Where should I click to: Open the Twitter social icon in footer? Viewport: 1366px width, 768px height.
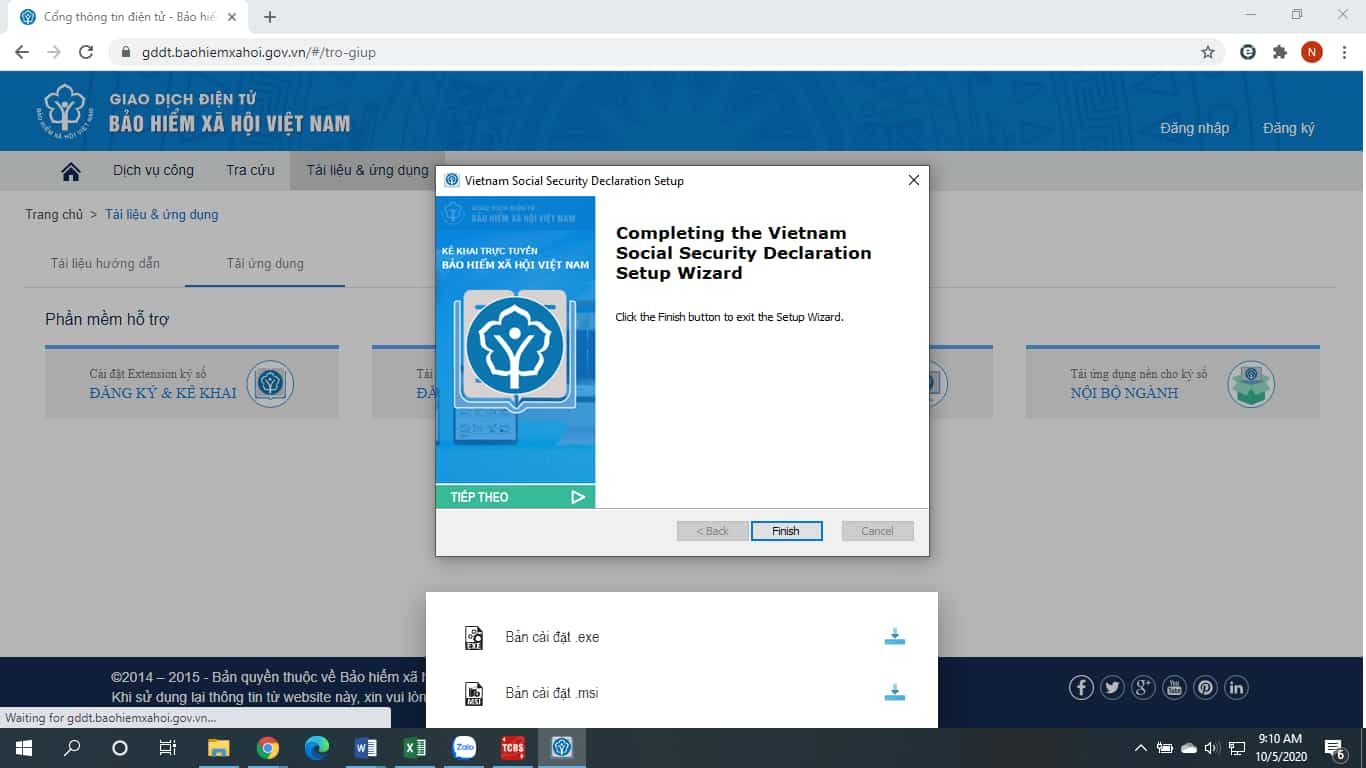[1112, 687]
